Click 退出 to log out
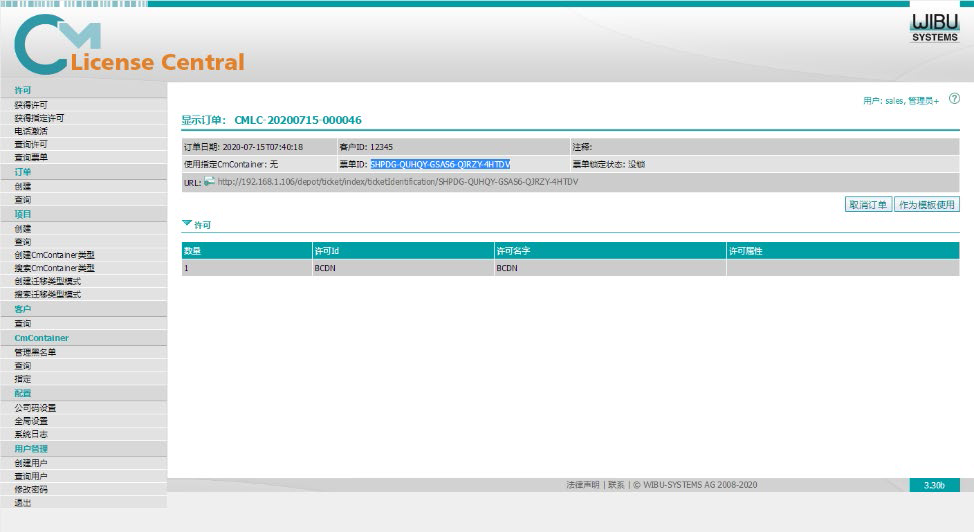Viewport: 974px width, 532px height. 23,502
